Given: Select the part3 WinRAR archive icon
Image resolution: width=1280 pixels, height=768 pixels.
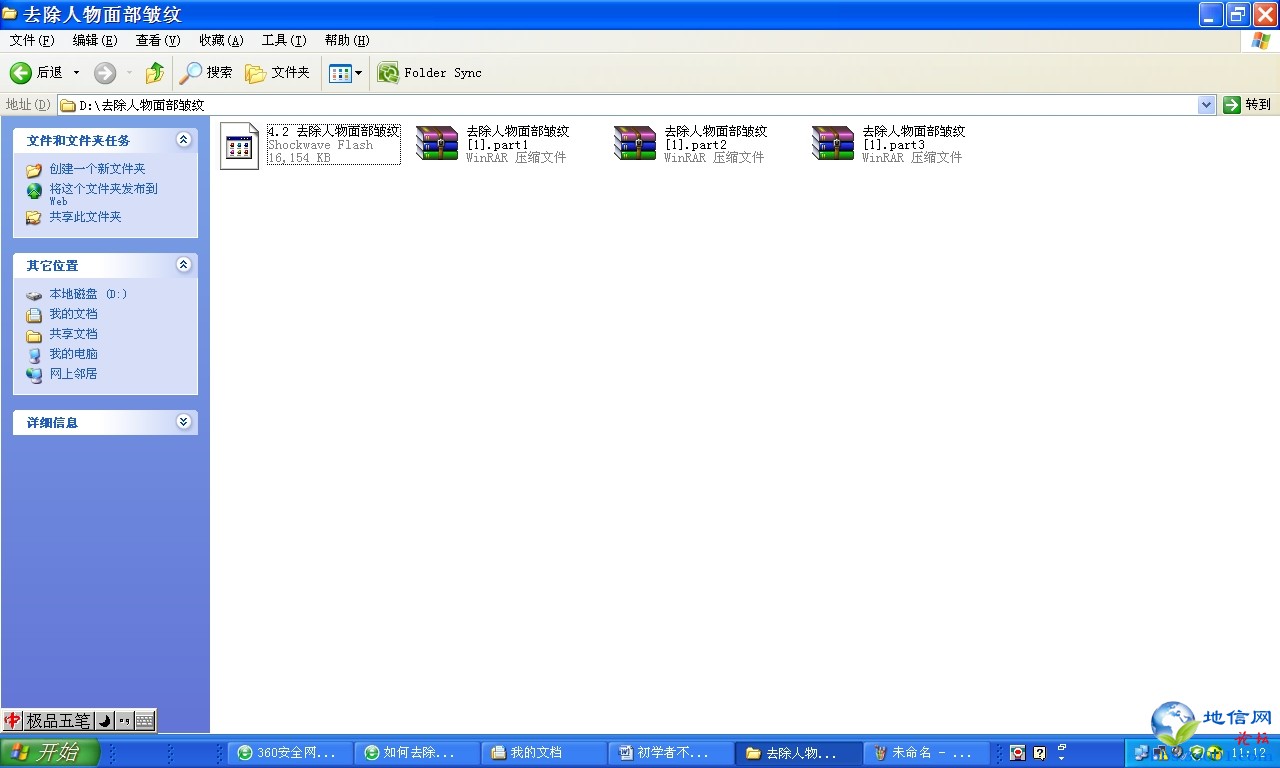Looking at the screenshot, I should (833, 144).
